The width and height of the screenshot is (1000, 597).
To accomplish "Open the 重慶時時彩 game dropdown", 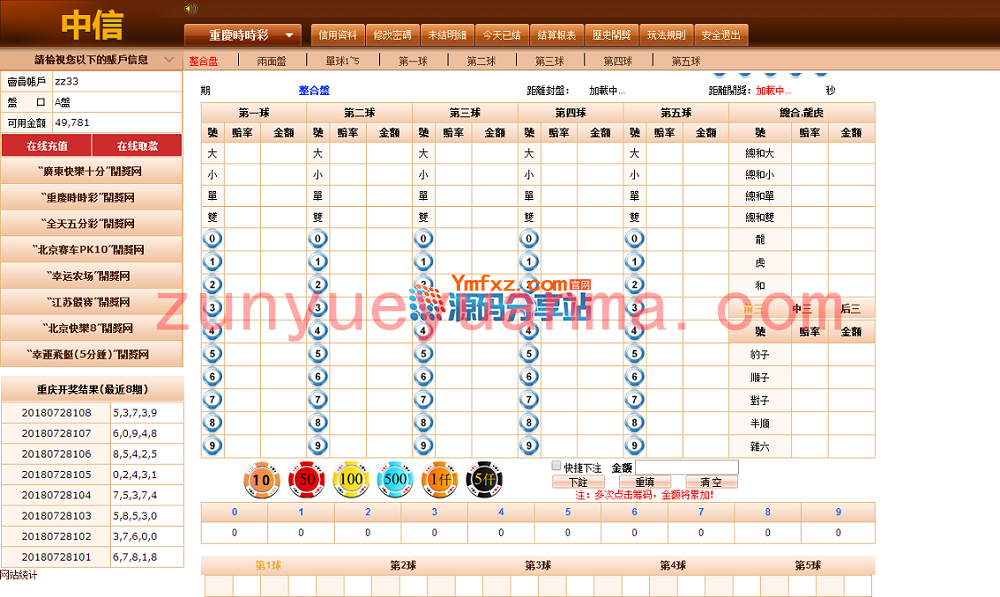I will (x=242, y=35).
